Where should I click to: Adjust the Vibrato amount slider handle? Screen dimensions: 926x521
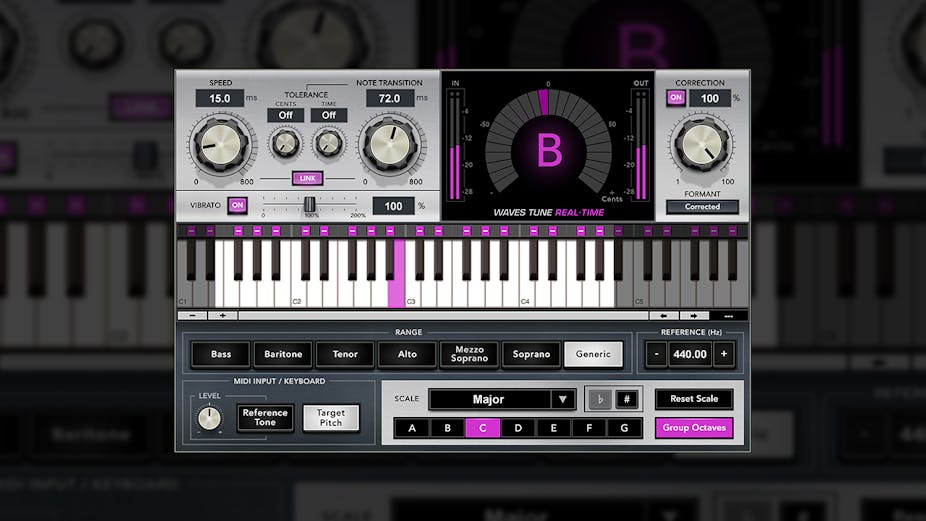click(310, 204)
